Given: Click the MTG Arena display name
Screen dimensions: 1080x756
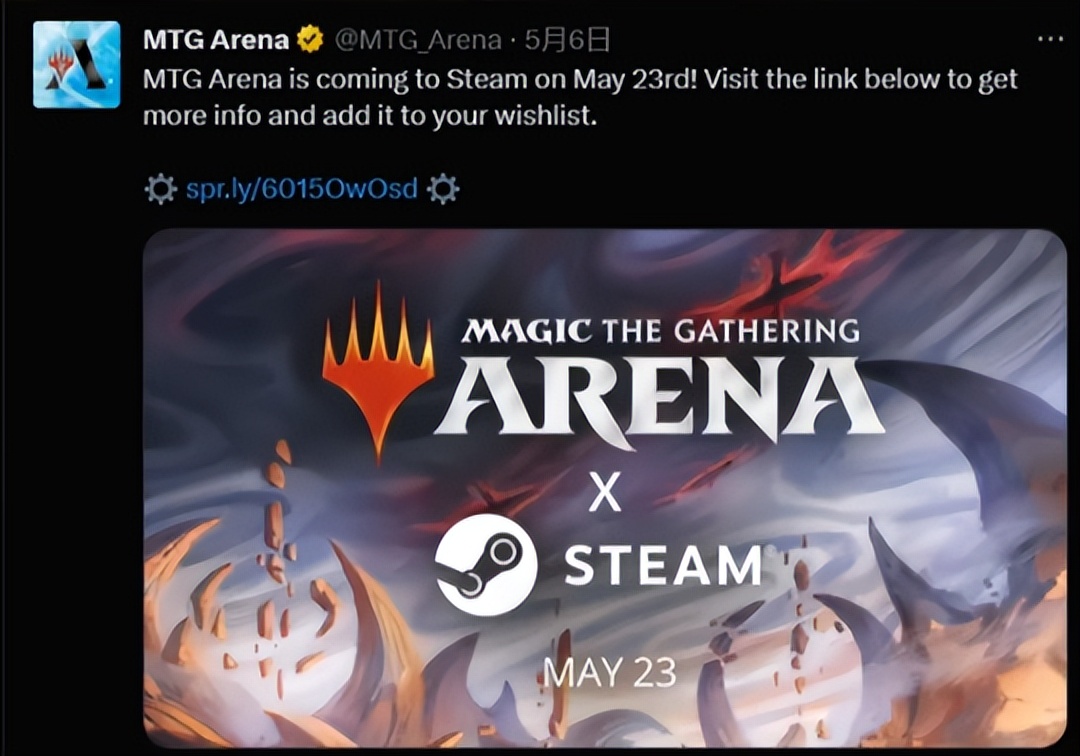Looking at the screenshot, I should (216, 40).
